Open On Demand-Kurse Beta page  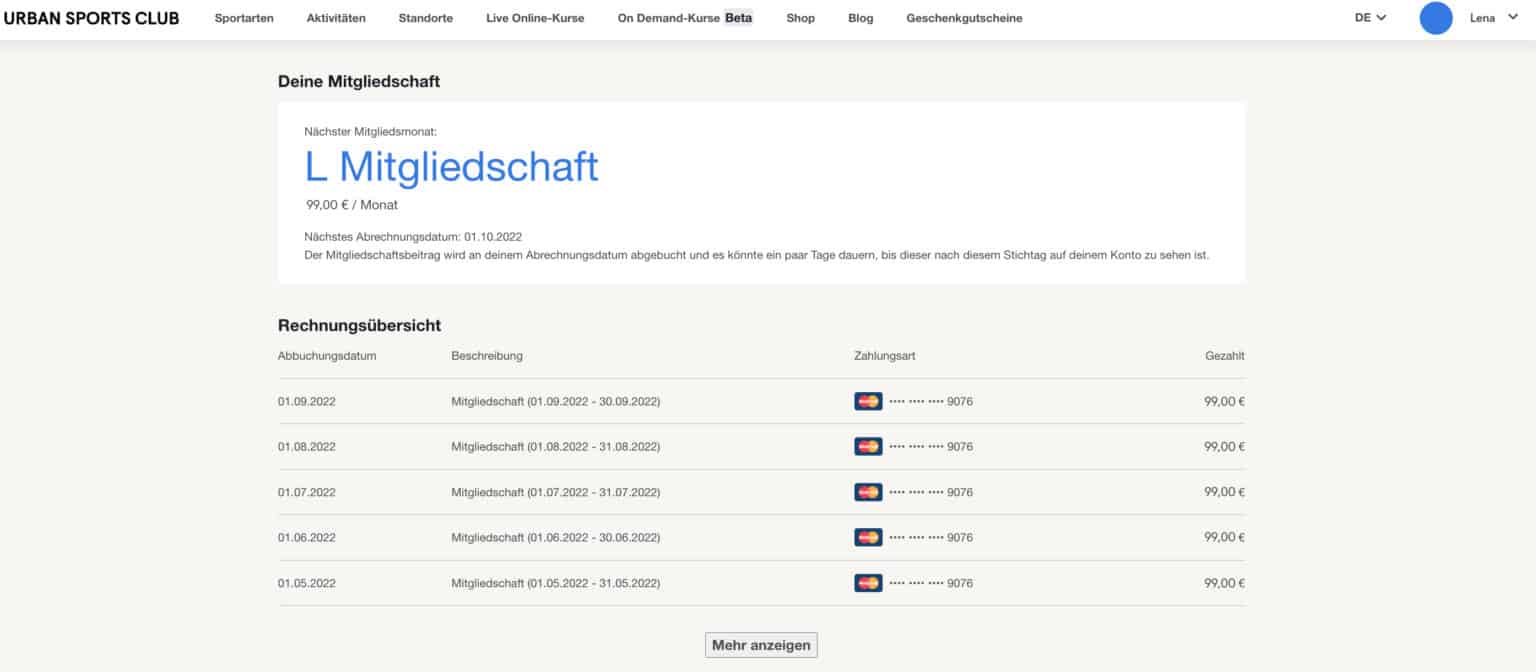pyautogui.click(x=685, y=18)
